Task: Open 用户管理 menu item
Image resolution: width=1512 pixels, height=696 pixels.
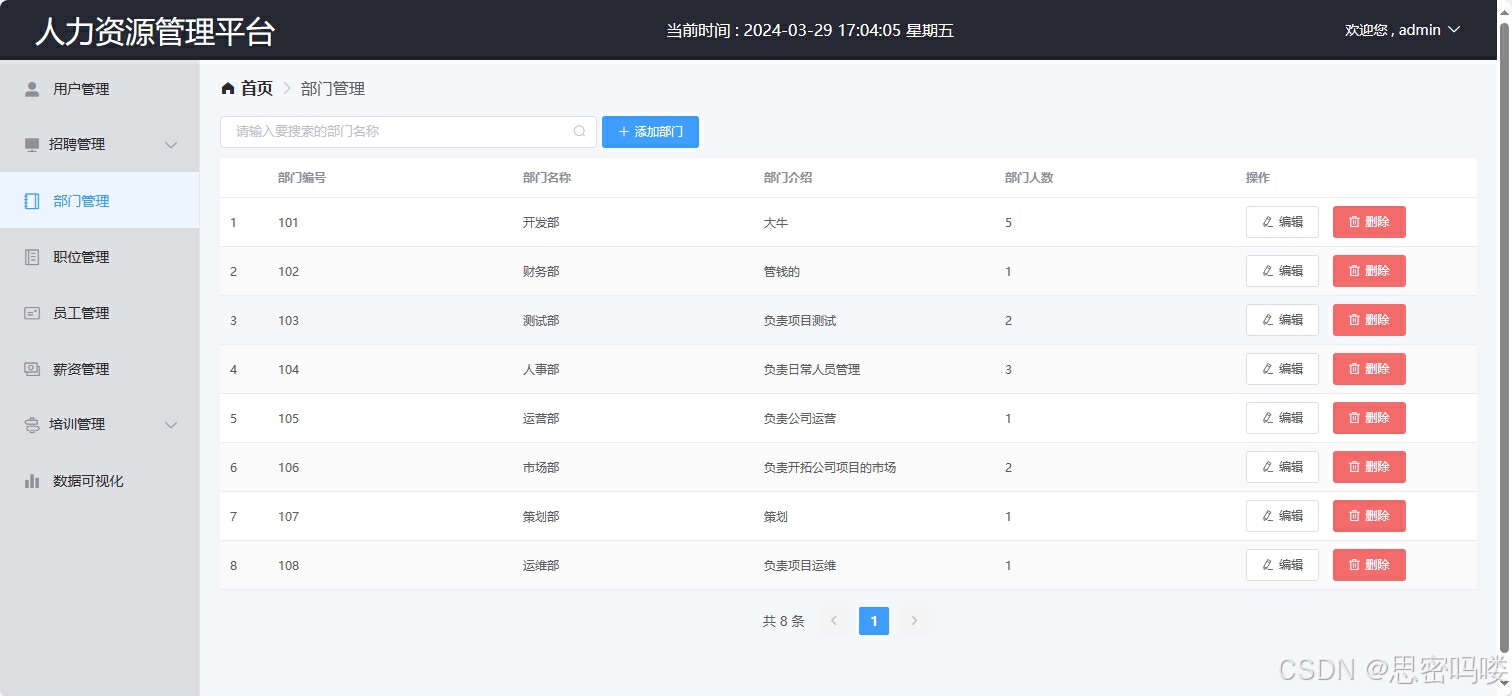Action: pos(100,89)
